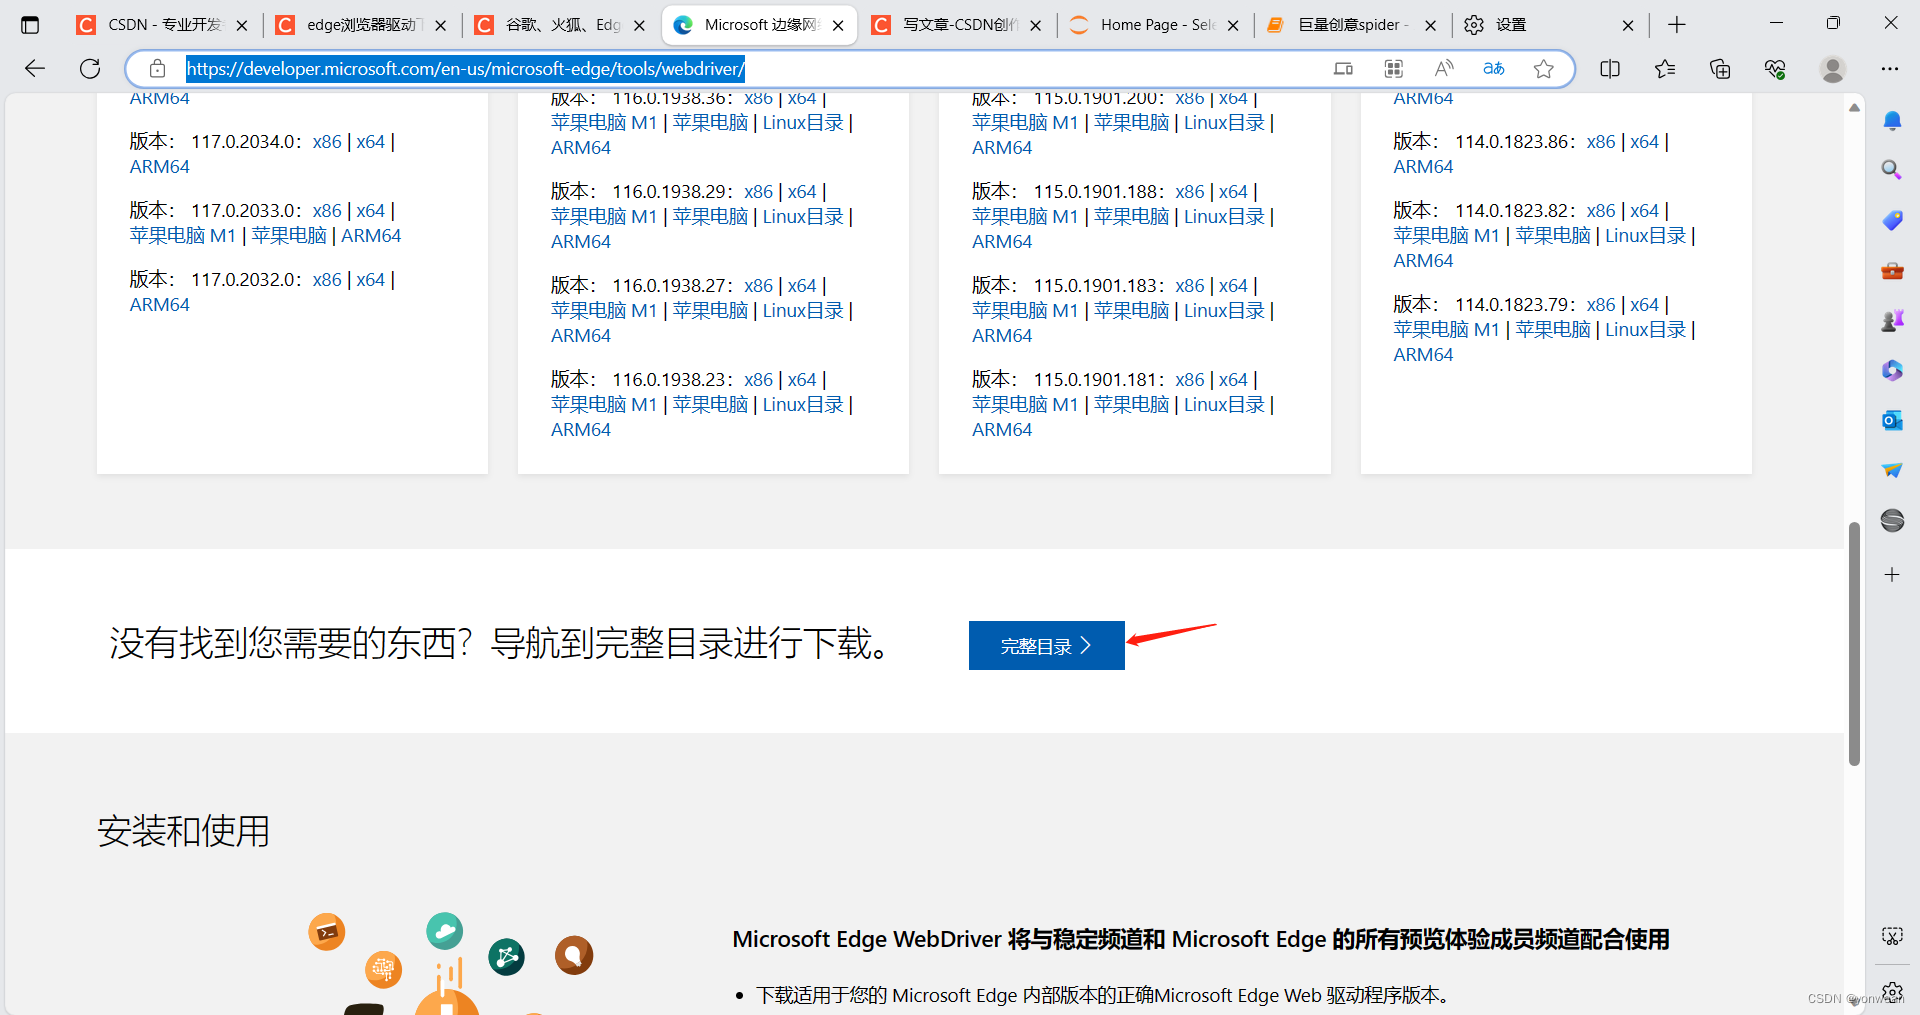Open the Edge sidebar sphere app icon

(x=1892, y=520)
